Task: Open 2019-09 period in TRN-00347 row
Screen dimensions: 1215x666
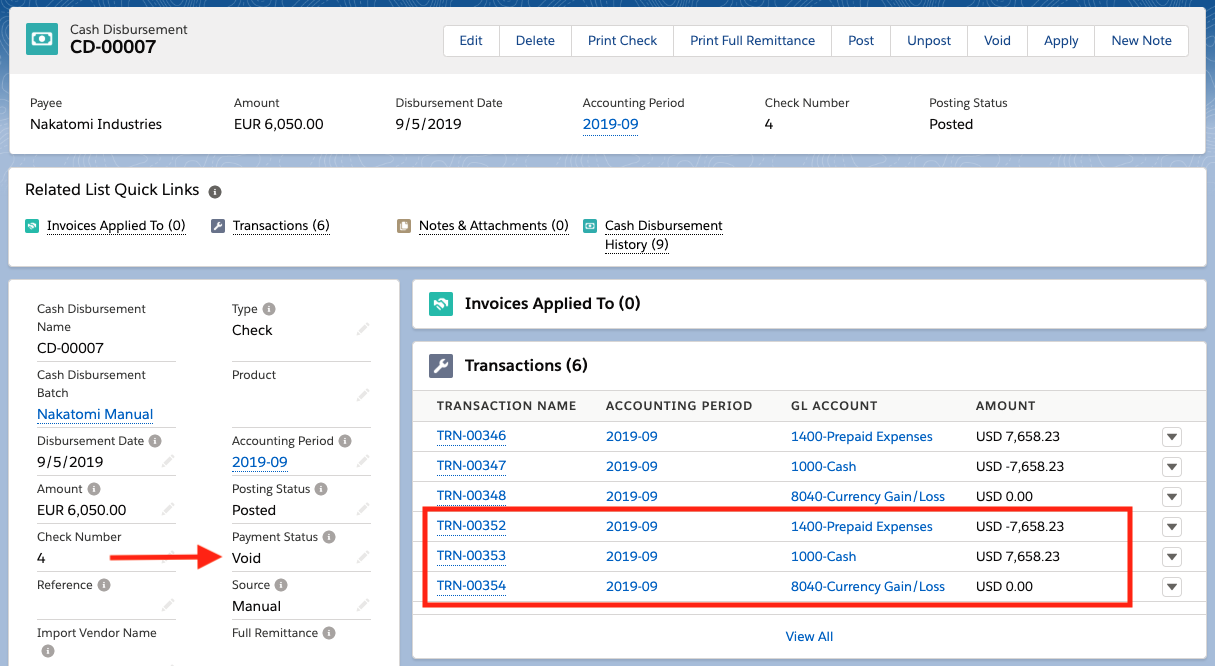Action: tap(632, 467)
